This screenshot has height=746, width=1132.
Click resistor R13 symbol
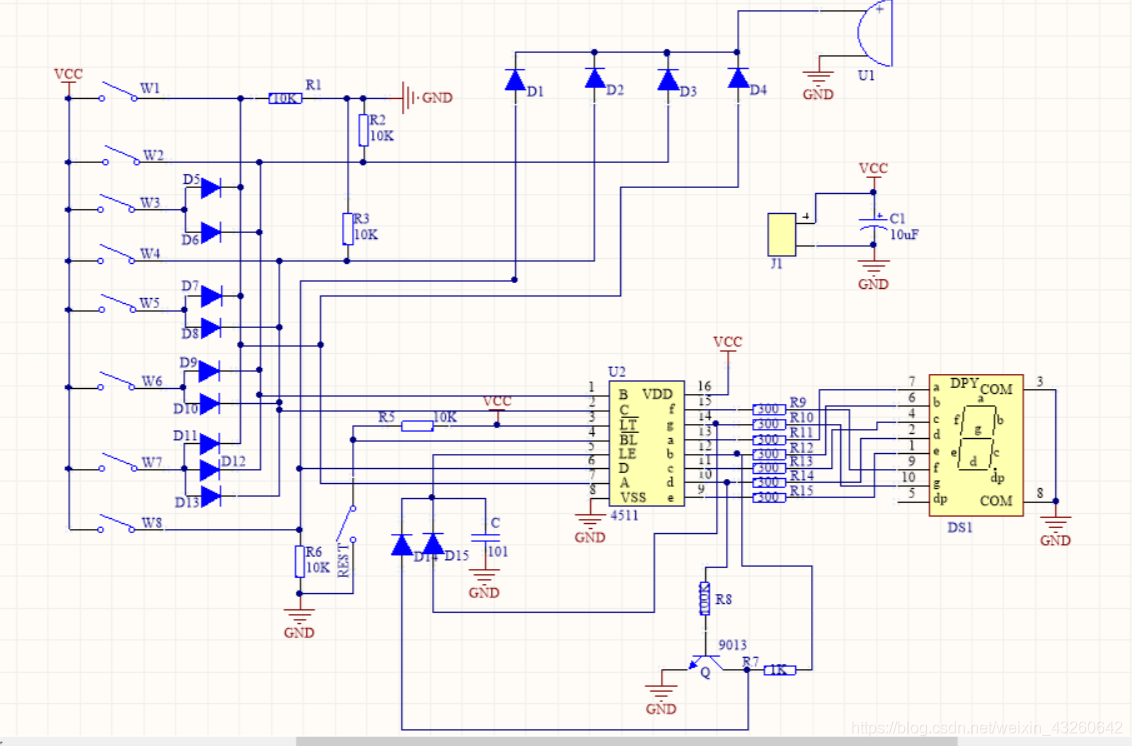769,468
